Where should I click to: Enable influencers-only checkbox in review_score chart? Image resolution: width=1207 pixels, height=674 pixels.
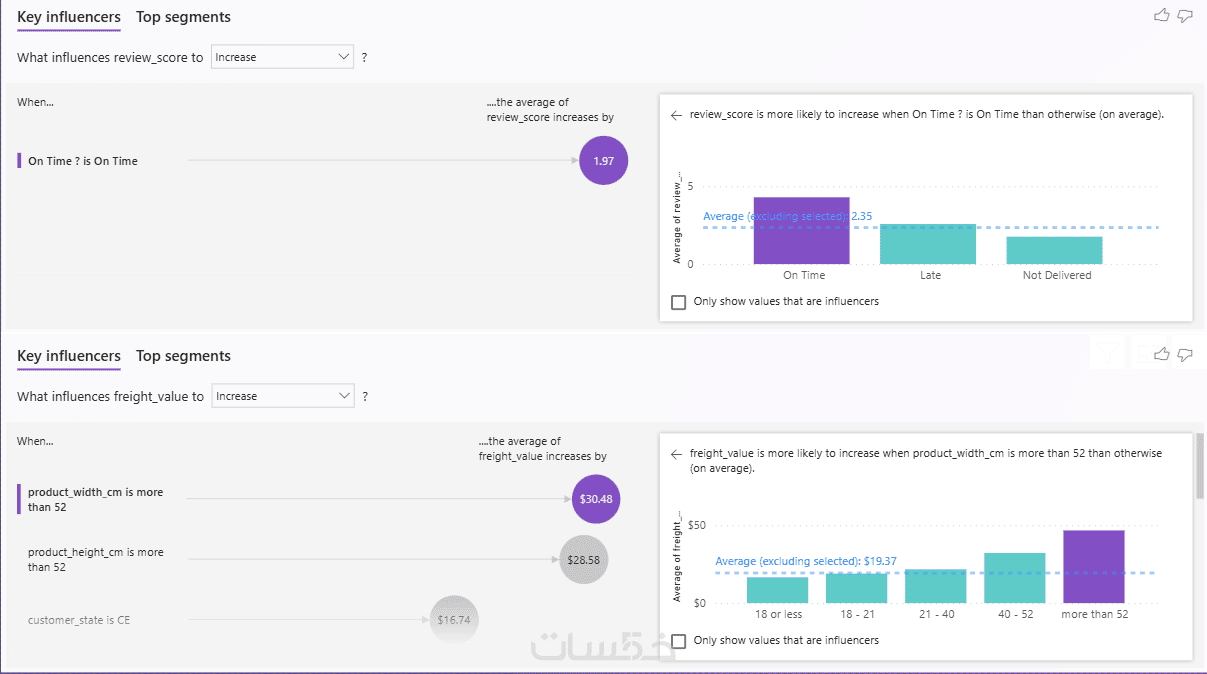[x=679, y=302]
